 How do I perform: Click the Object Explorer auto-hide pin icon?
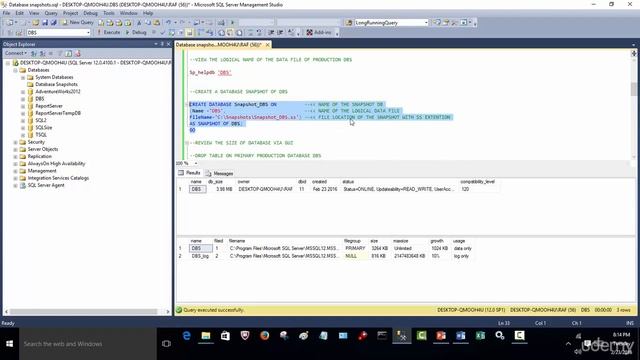click(x=162, y=44)
